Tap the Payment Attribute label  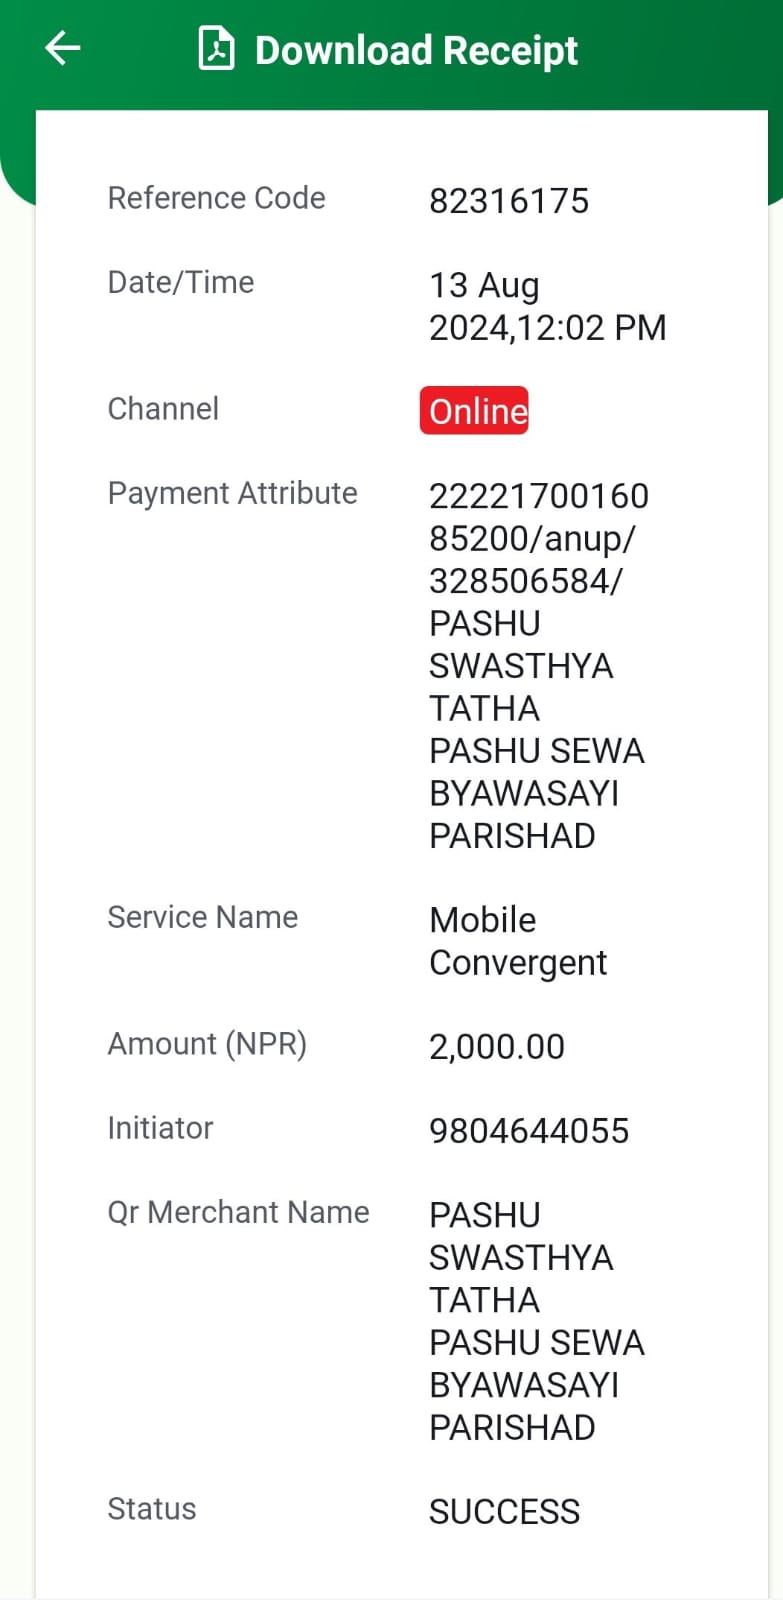[x=233, y=493]
